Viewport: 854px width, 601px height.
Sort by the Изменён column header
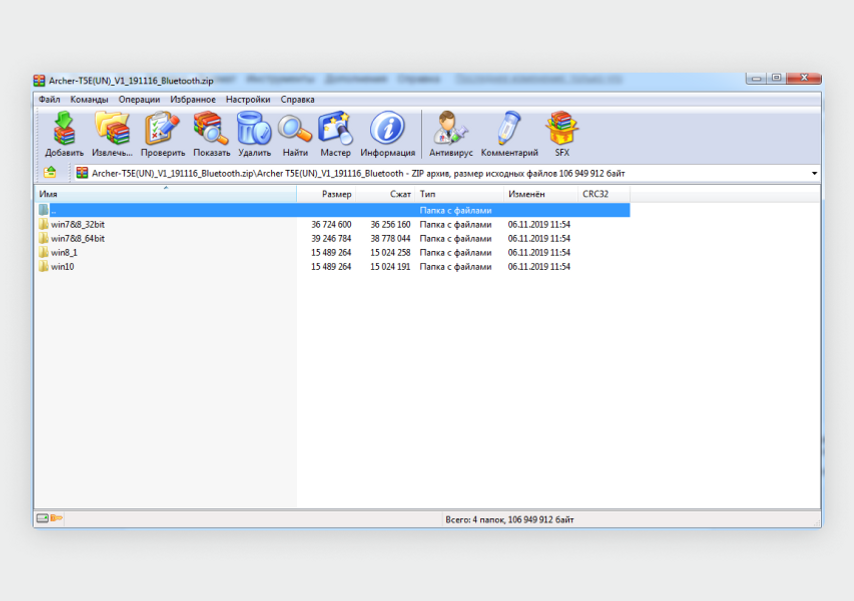point(541,194)
